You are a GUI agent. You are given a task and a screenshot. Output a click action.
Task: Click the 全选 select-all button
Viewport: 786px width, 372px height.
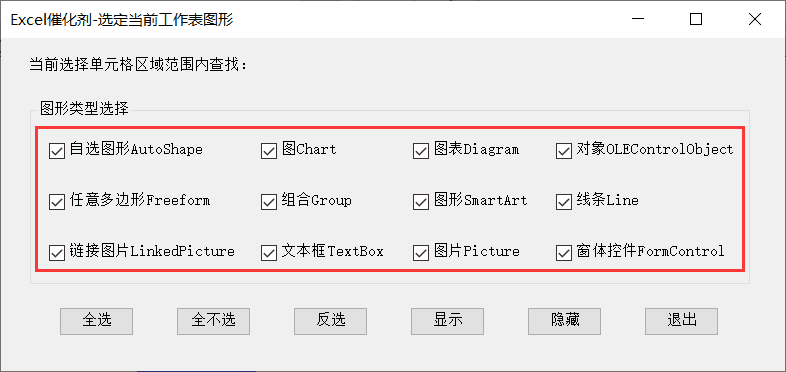coord(97,321)
